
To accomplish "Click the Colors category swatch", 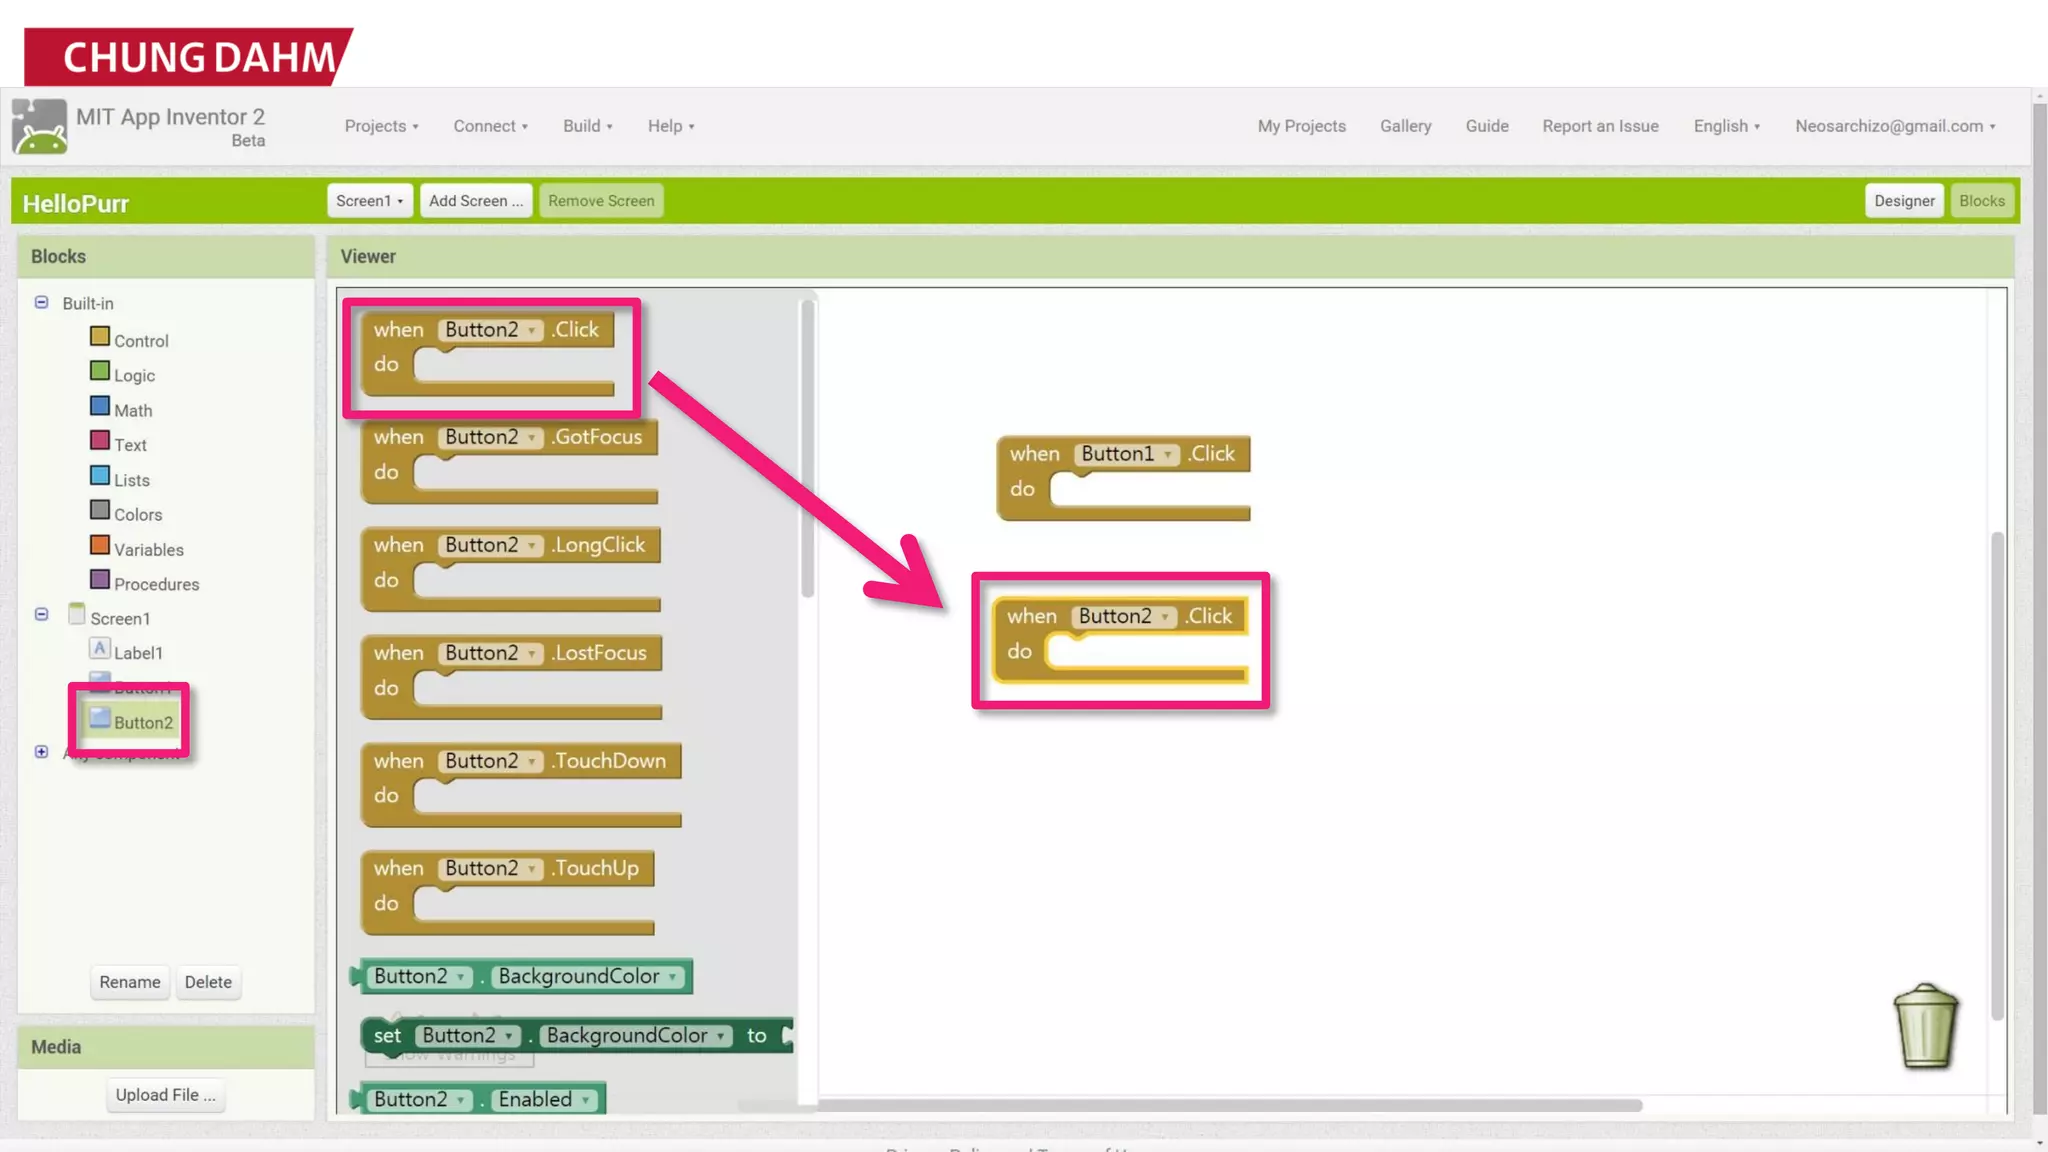I will tap(100, 511).
